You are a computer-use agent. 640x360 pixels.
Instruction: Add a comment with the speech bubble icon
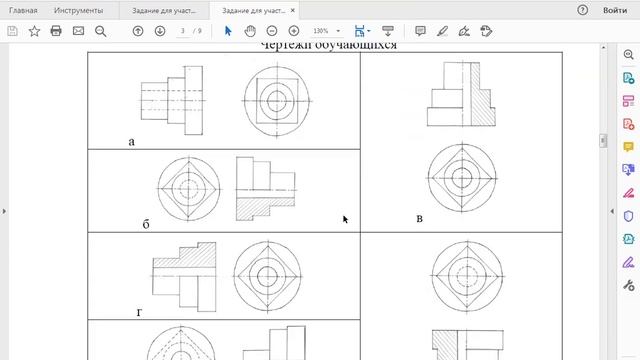[x=420, y=31]
